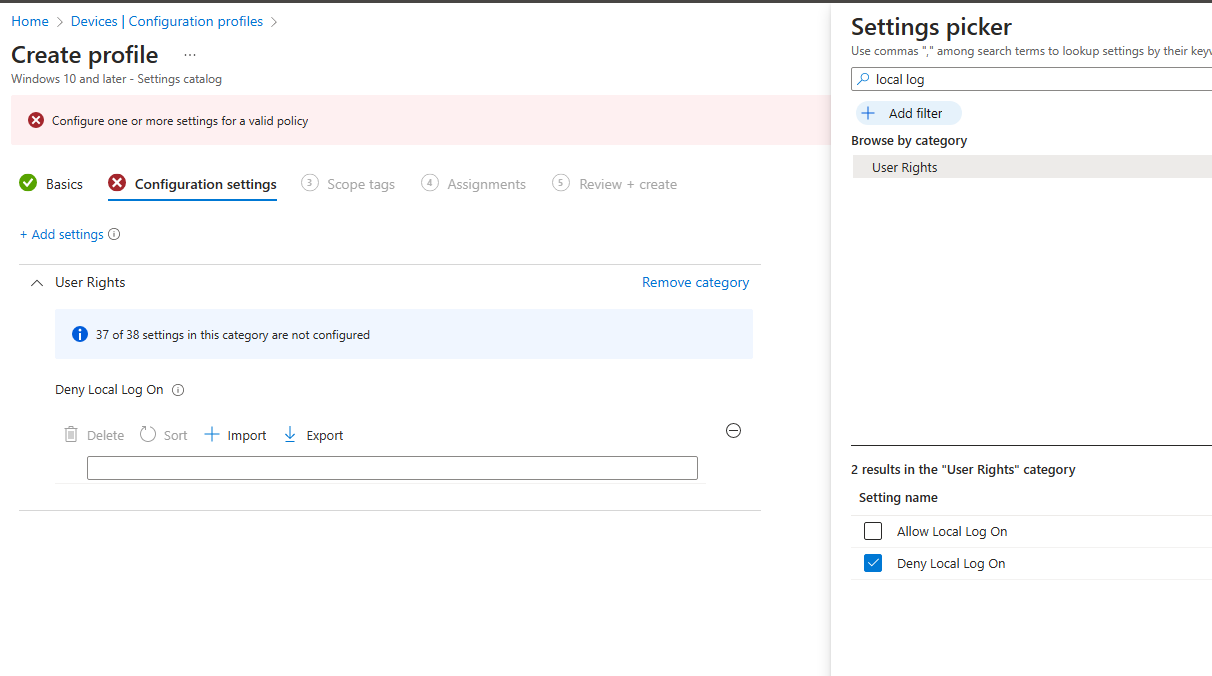Check the Allow Local Log On checkbox
Image resolution: width=1212 pixels, height=676 pixels.
pos(873,531)
